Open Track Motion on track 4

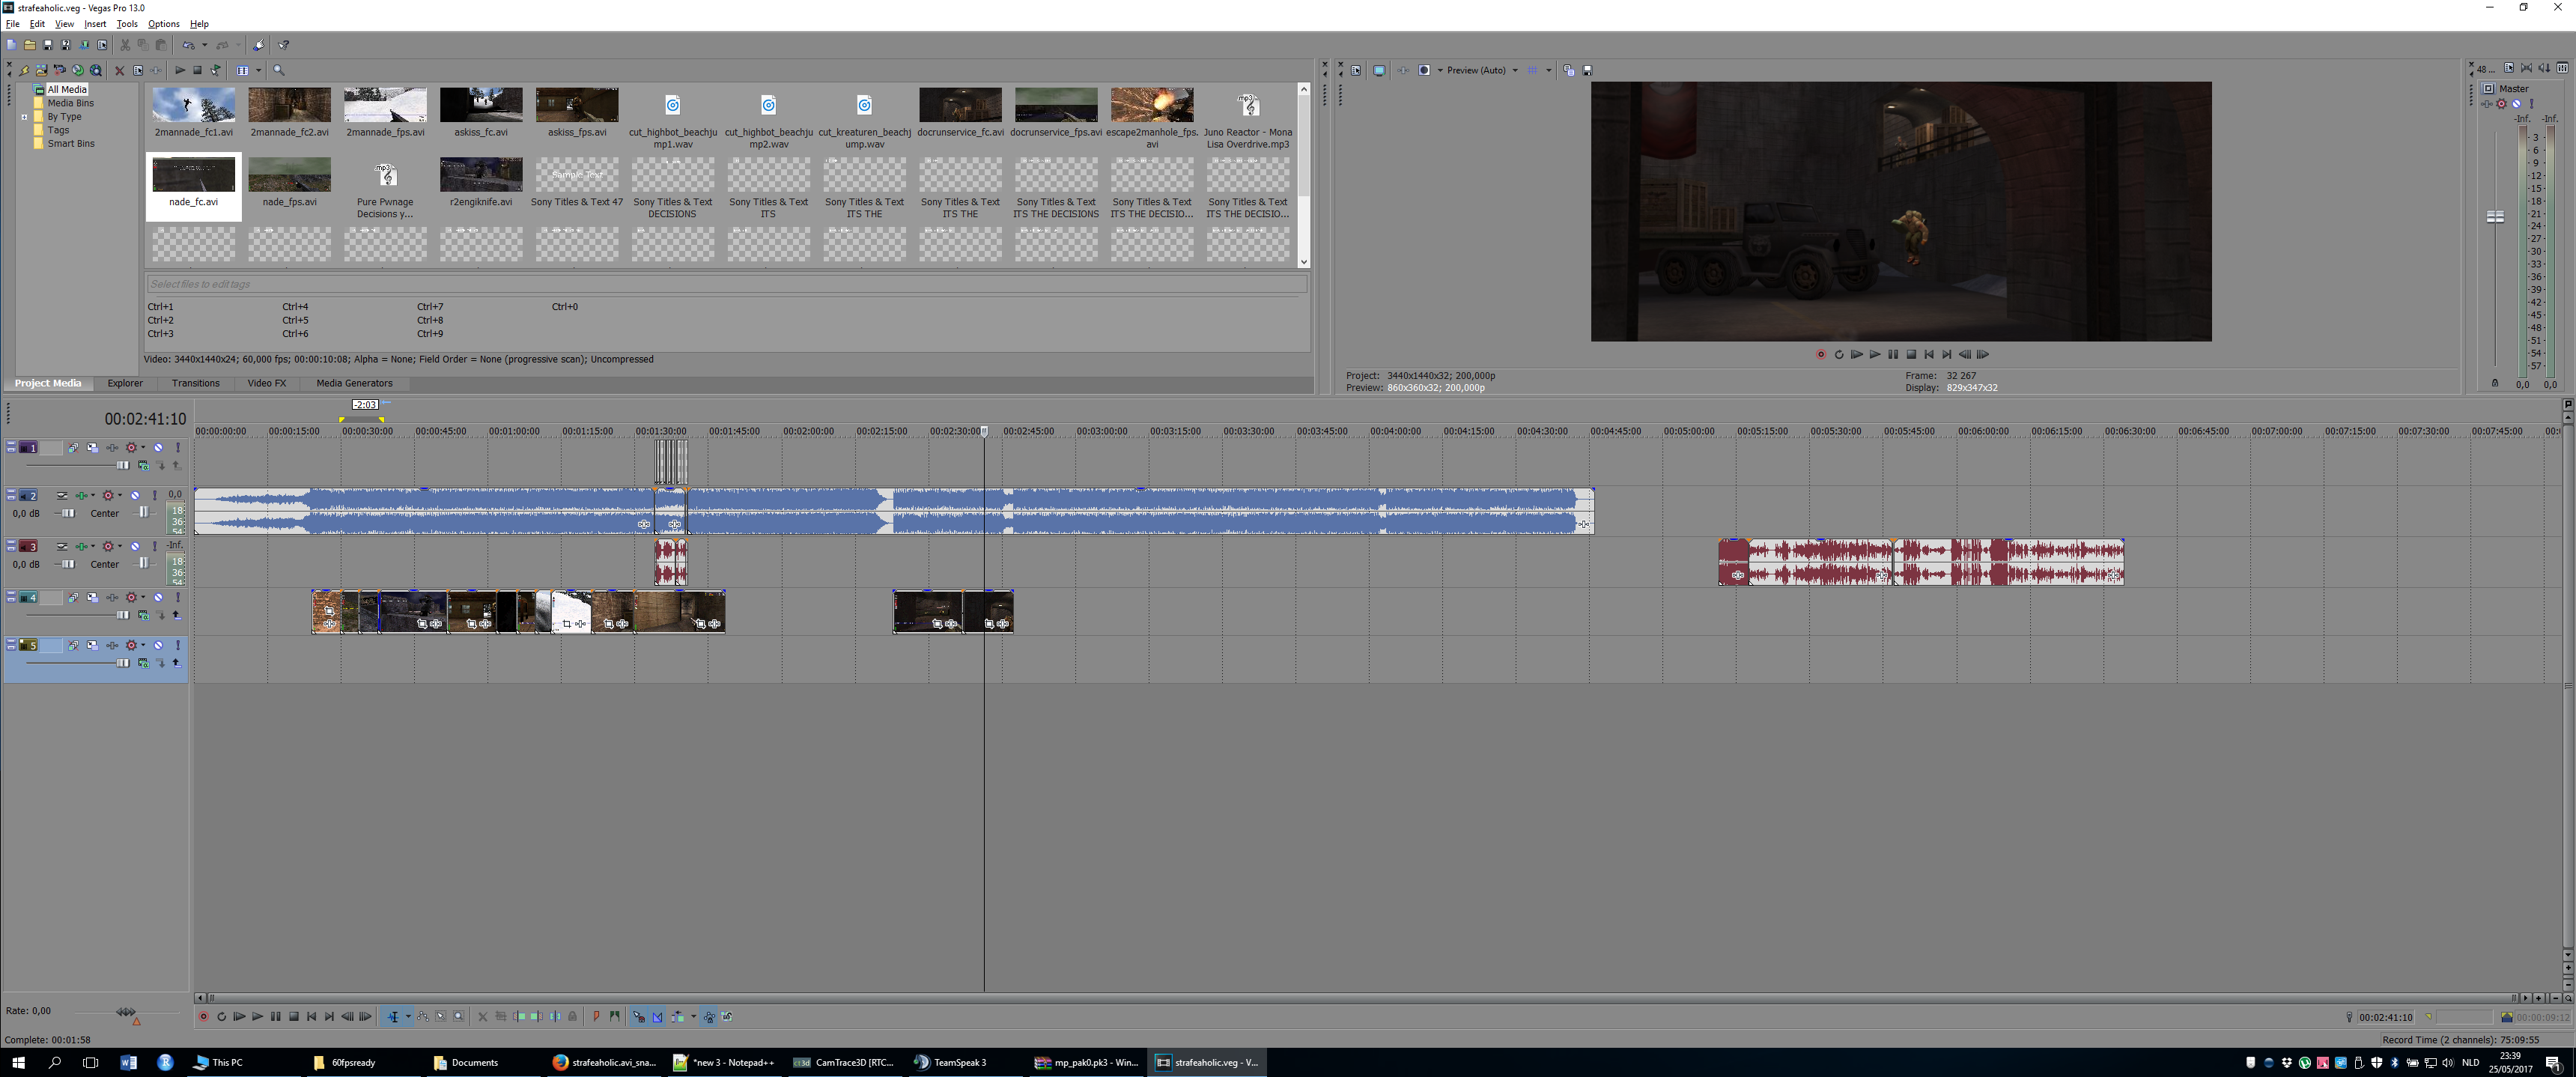click(93, 598)
